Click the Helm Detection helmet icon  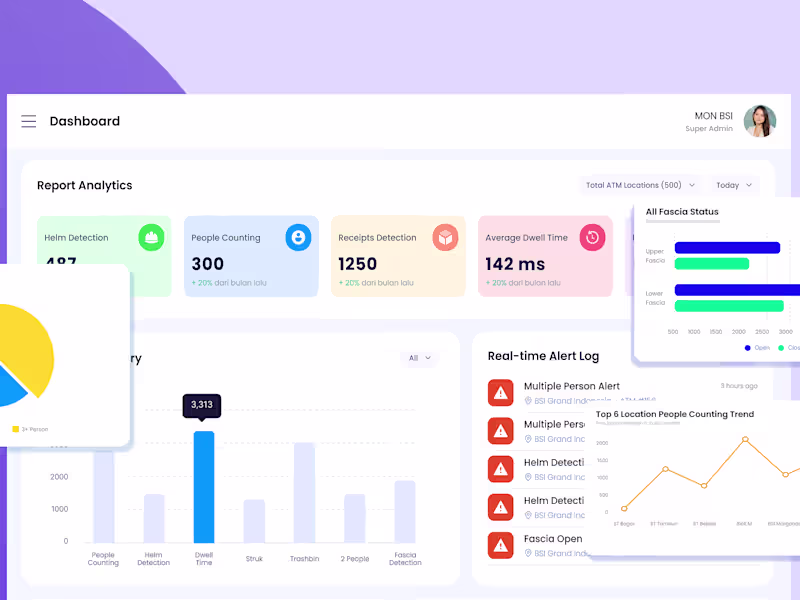pyautogui.click(x=151, y=237)
